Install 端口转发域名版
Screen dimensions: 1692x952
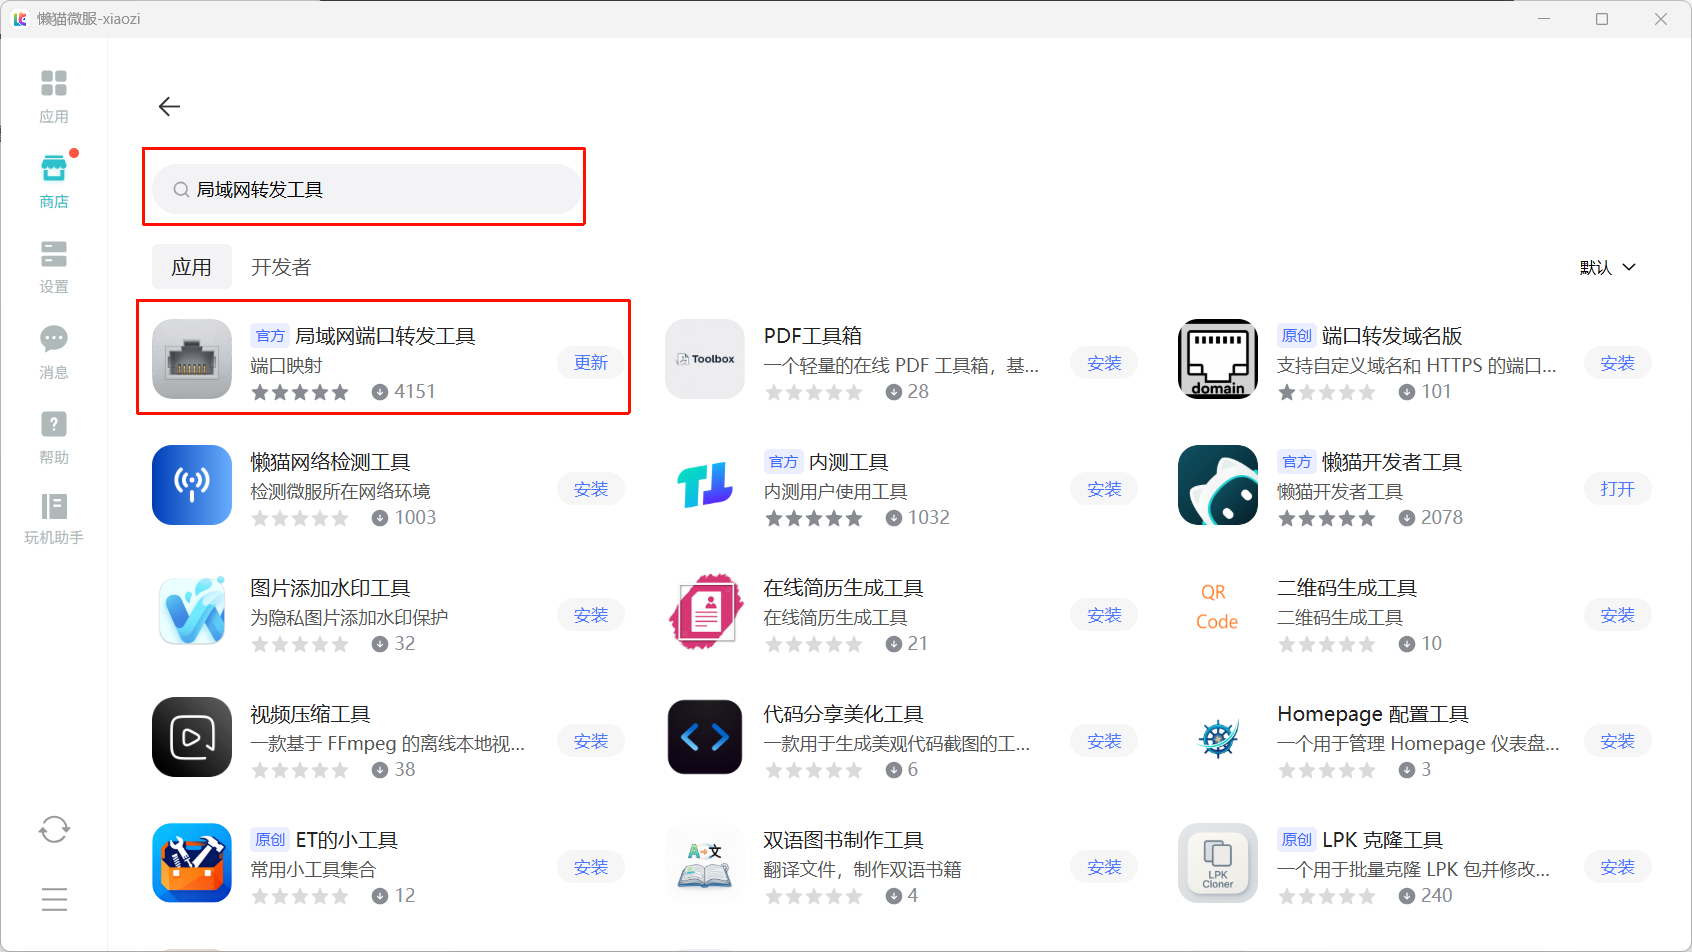[1617, 363]
